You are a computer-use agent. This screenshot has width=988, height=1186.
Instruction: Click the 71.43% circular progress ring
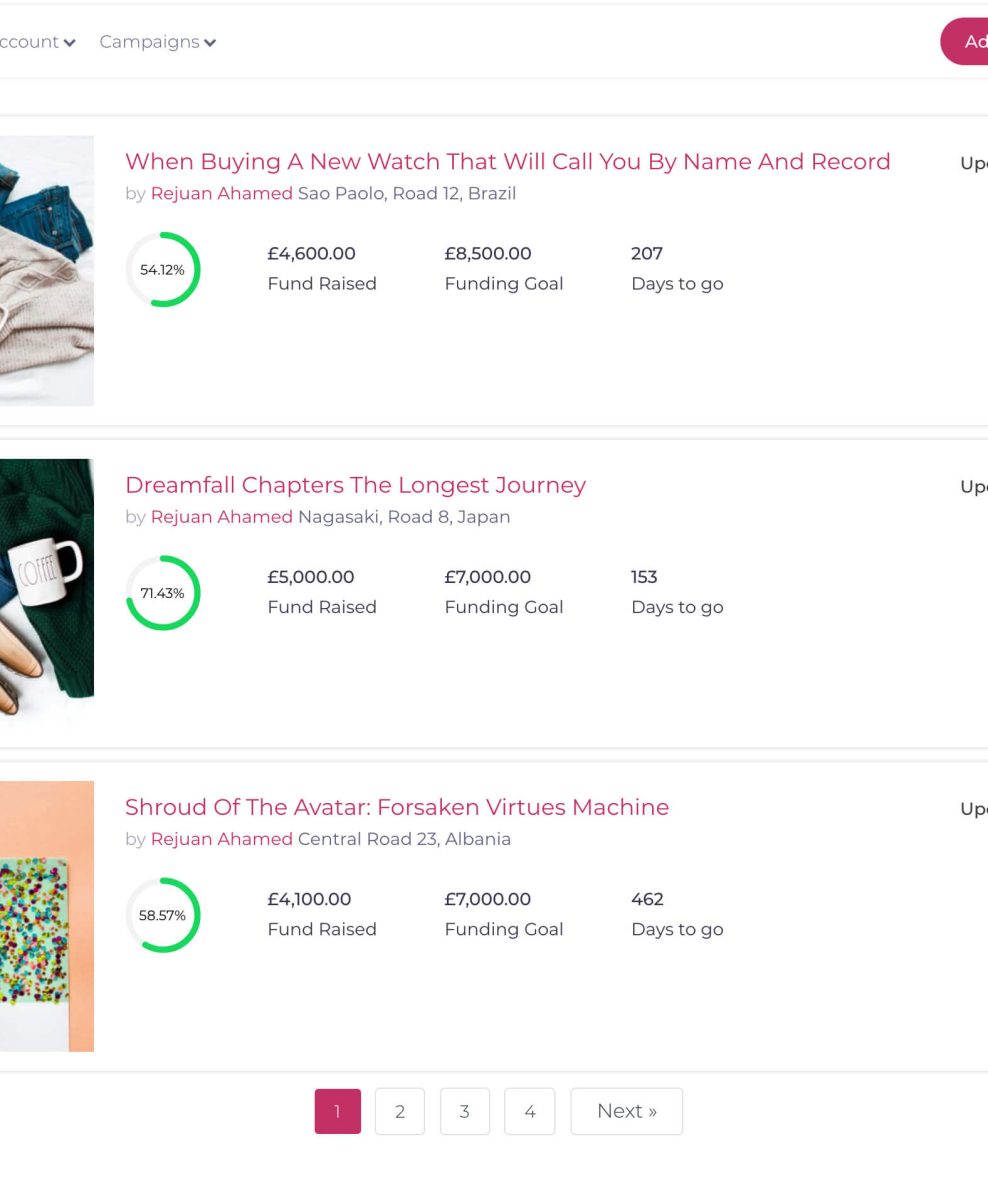tap(163, 593)
